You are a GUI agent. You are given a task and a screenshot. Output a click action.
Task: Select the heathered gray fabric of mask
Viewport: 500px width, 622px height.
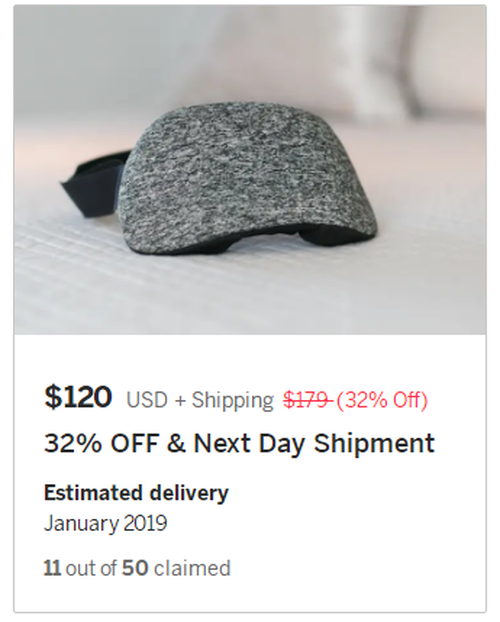pos(248,179)
